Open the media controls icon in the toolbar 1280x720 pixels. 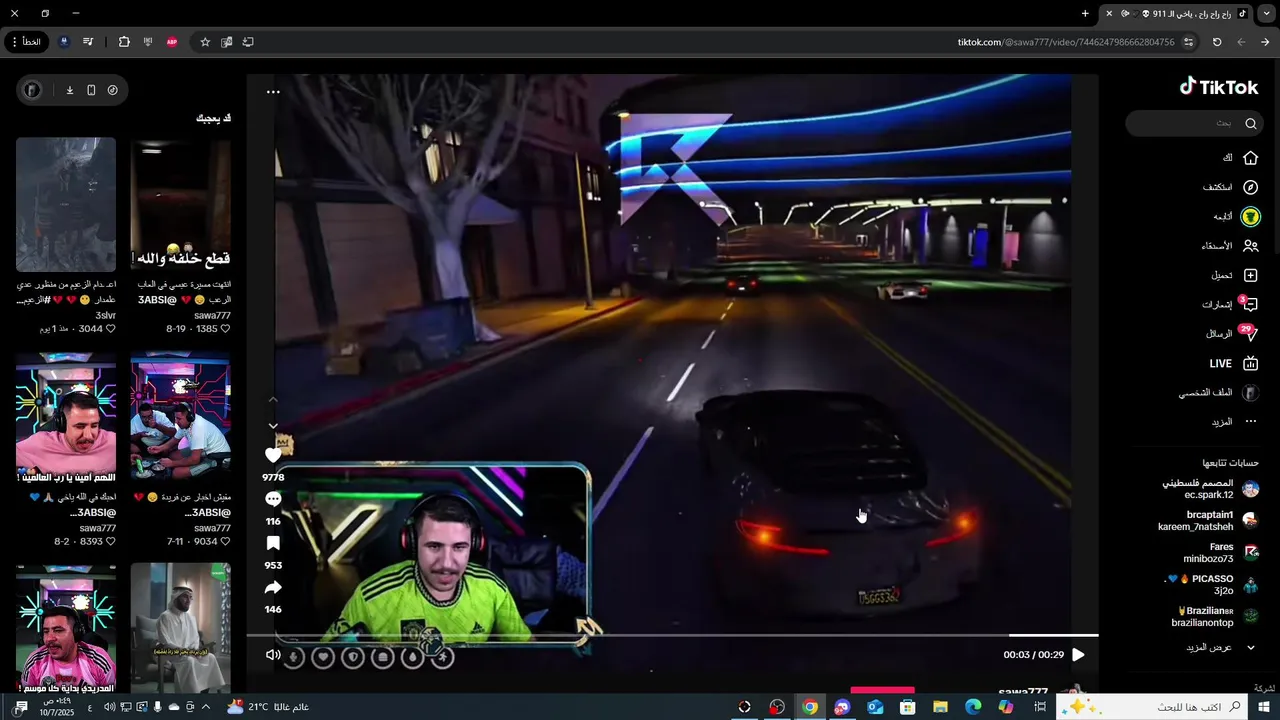coord(88,42)
